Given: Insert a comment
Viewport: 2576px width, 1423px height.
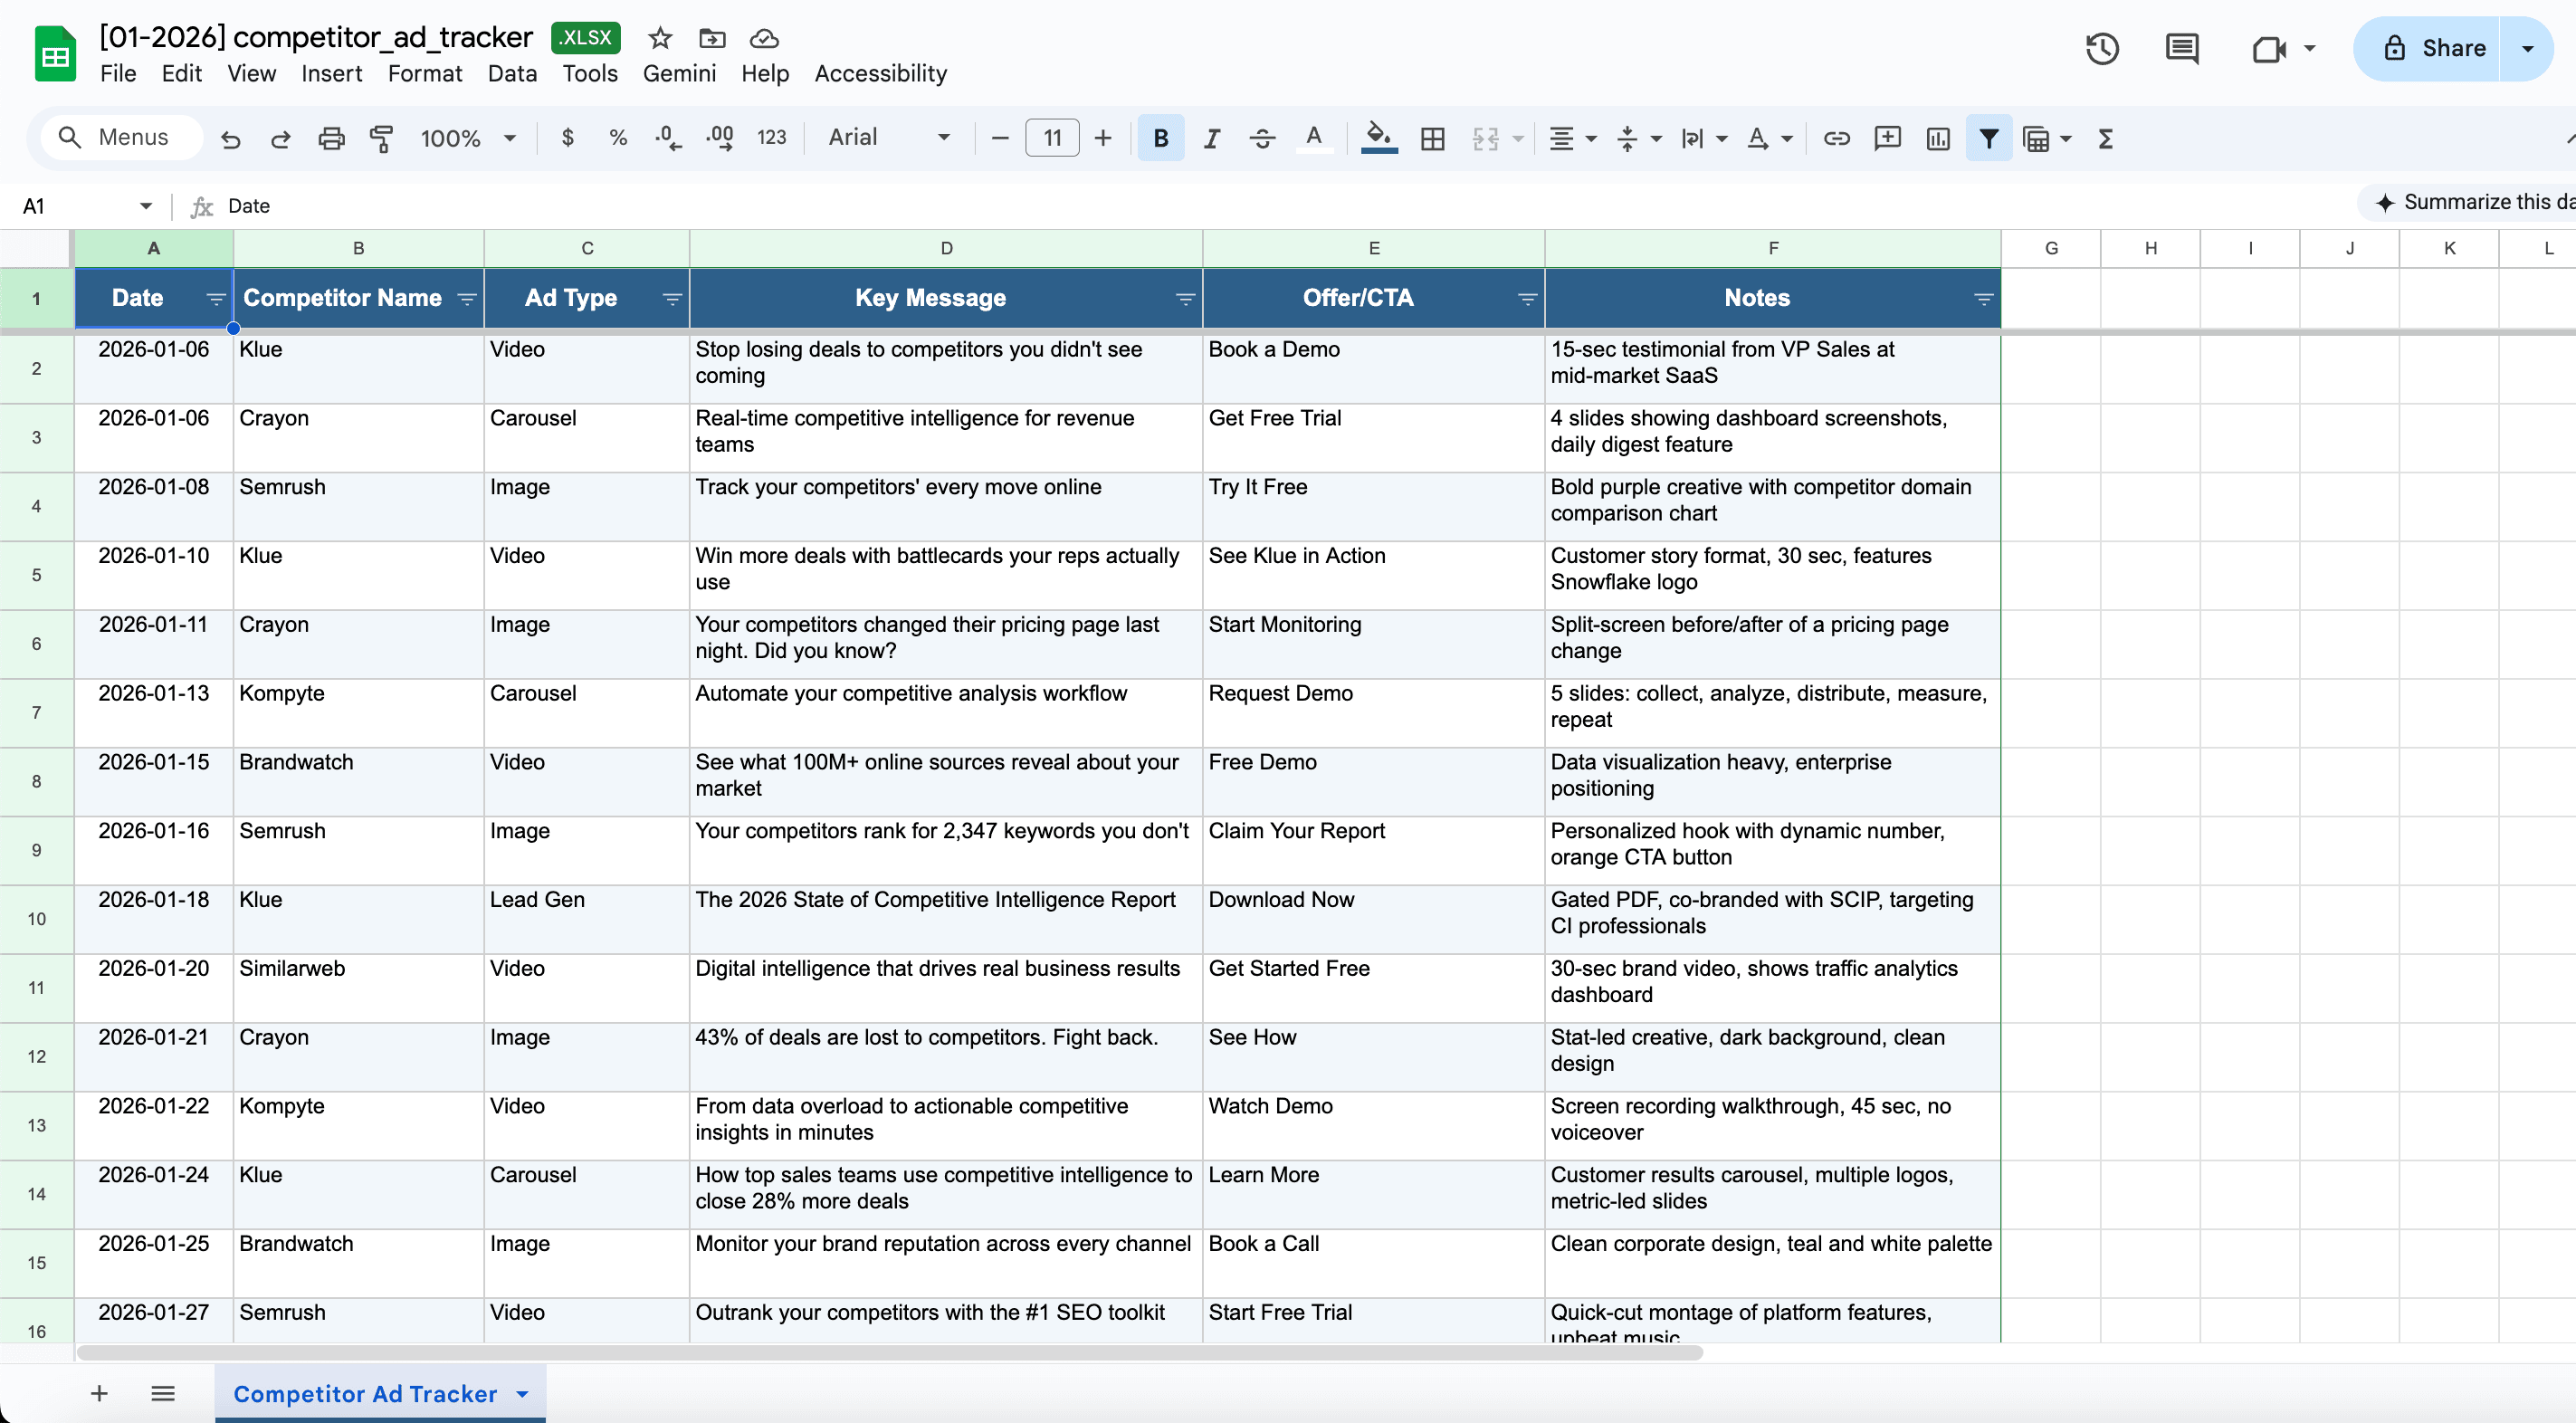Looking at the screenshot, I should pyautogui.click(x=1887, y=138).
